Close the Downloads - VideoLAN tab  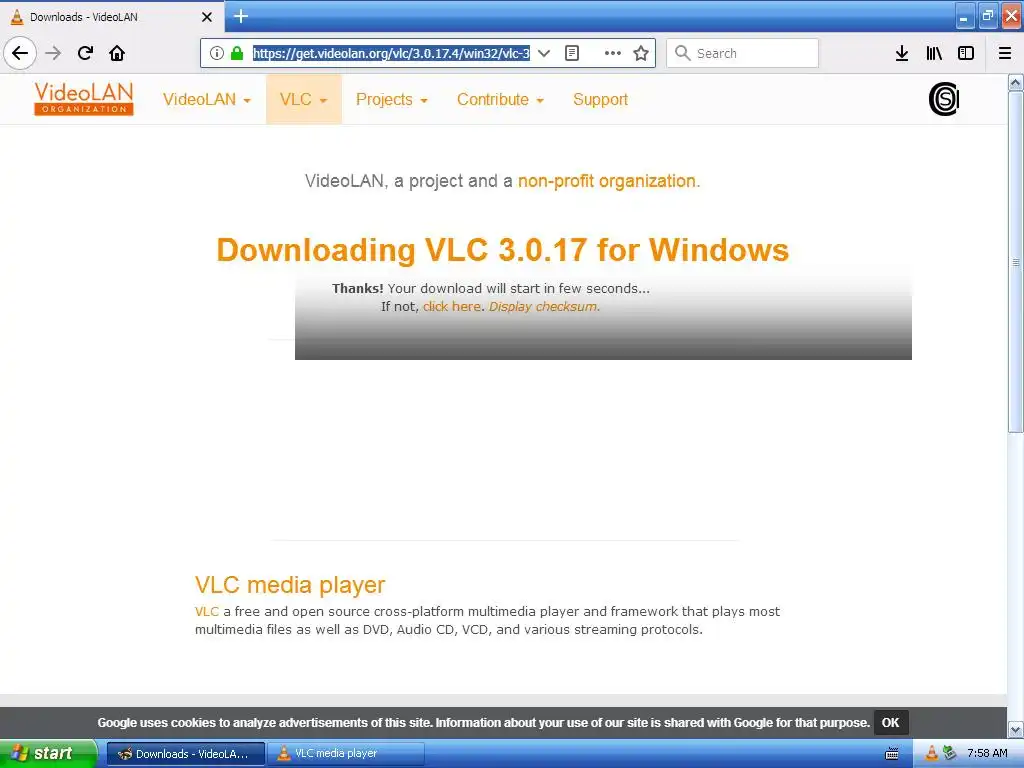[x=207, y=17]
